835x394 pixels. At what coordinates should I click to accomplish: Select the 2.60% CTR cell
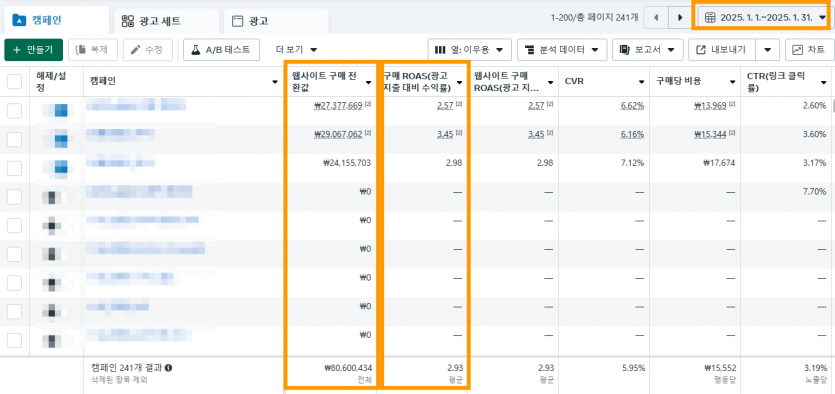click(x=814, y=105)
